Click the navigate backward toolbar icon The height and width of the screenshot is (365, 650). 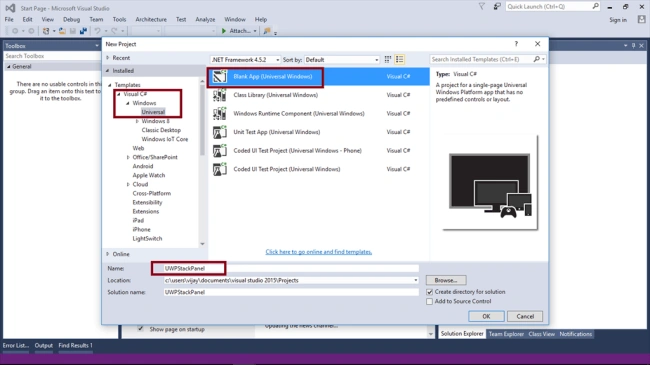[15, 31]
